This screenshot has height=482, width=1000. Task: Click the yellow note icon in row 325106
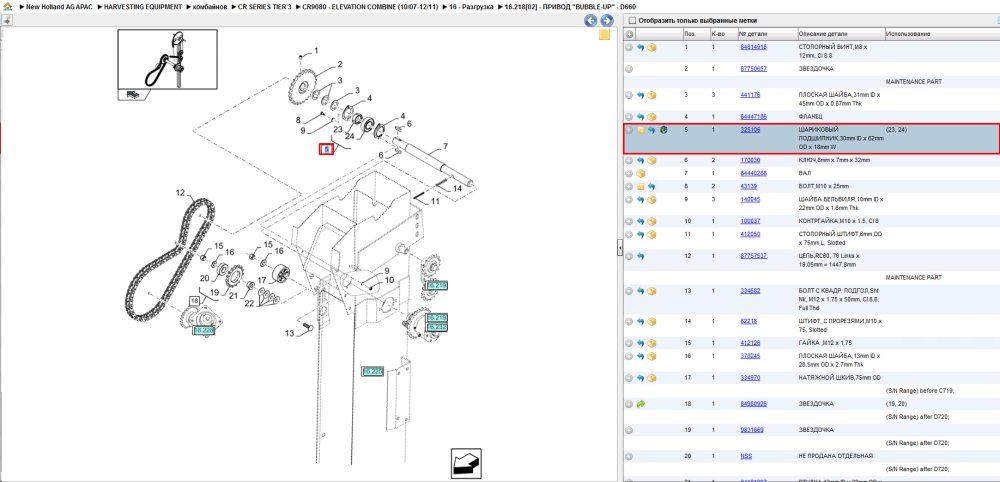point(640,130)
